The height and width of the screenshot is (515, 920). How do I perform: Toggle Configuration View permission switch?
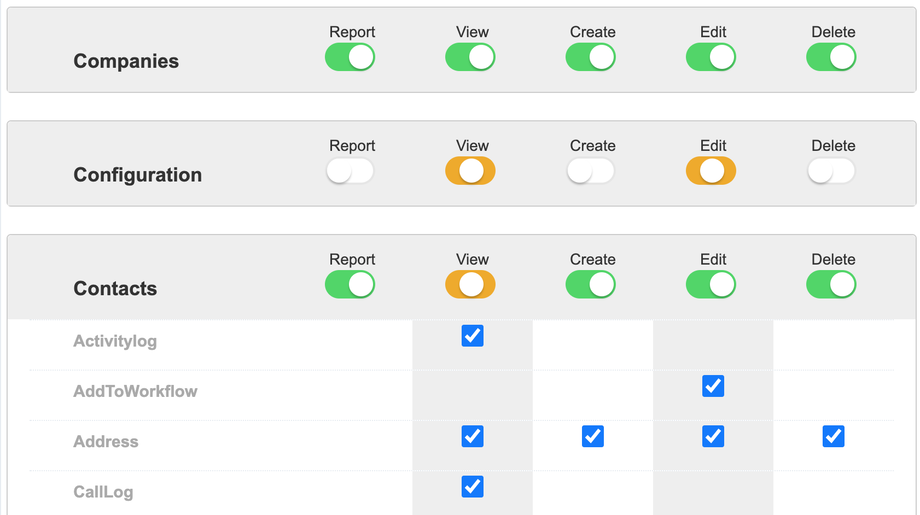[470, 171]
